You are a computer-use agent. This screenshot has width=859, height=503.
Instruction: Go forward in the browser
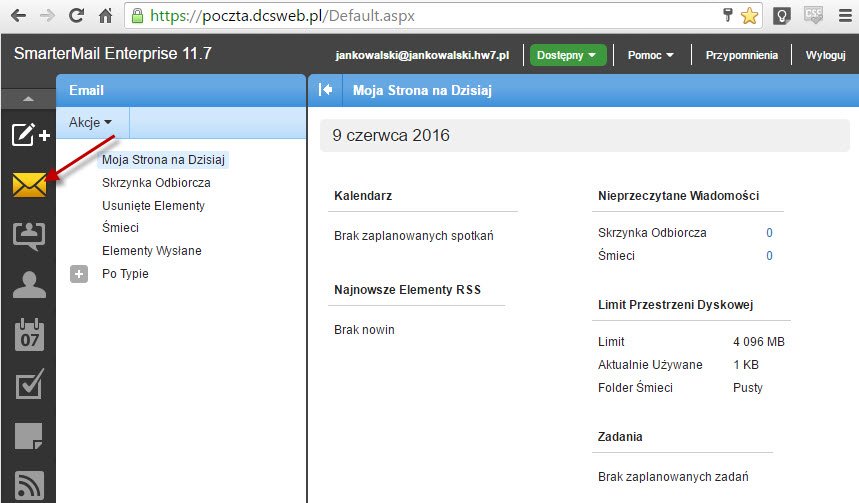(48, 15)
